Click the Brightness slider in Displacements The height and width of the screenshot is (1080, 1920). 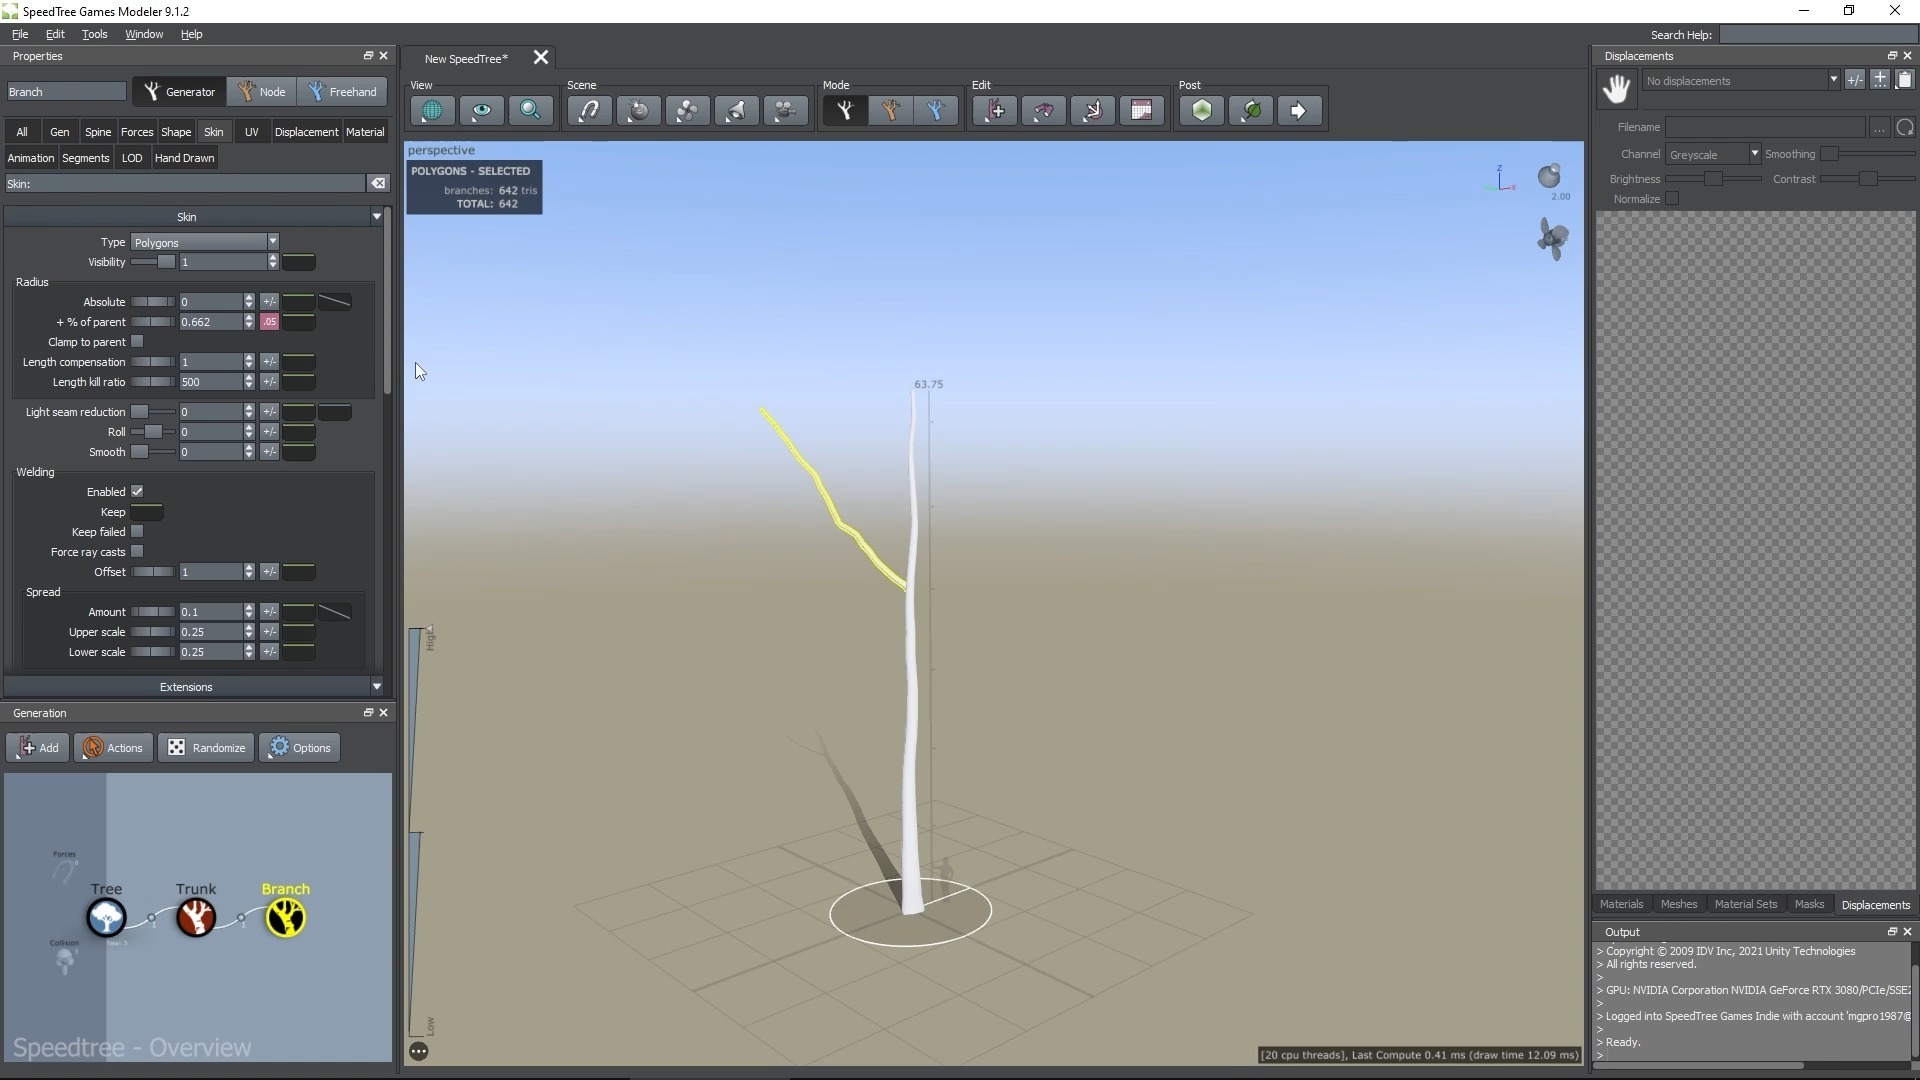[1712, 179]
